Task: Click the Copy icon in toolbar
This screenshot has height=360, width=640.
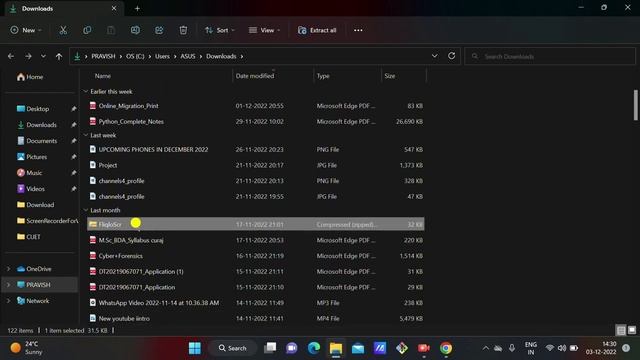Action: [x=87, y=30]
